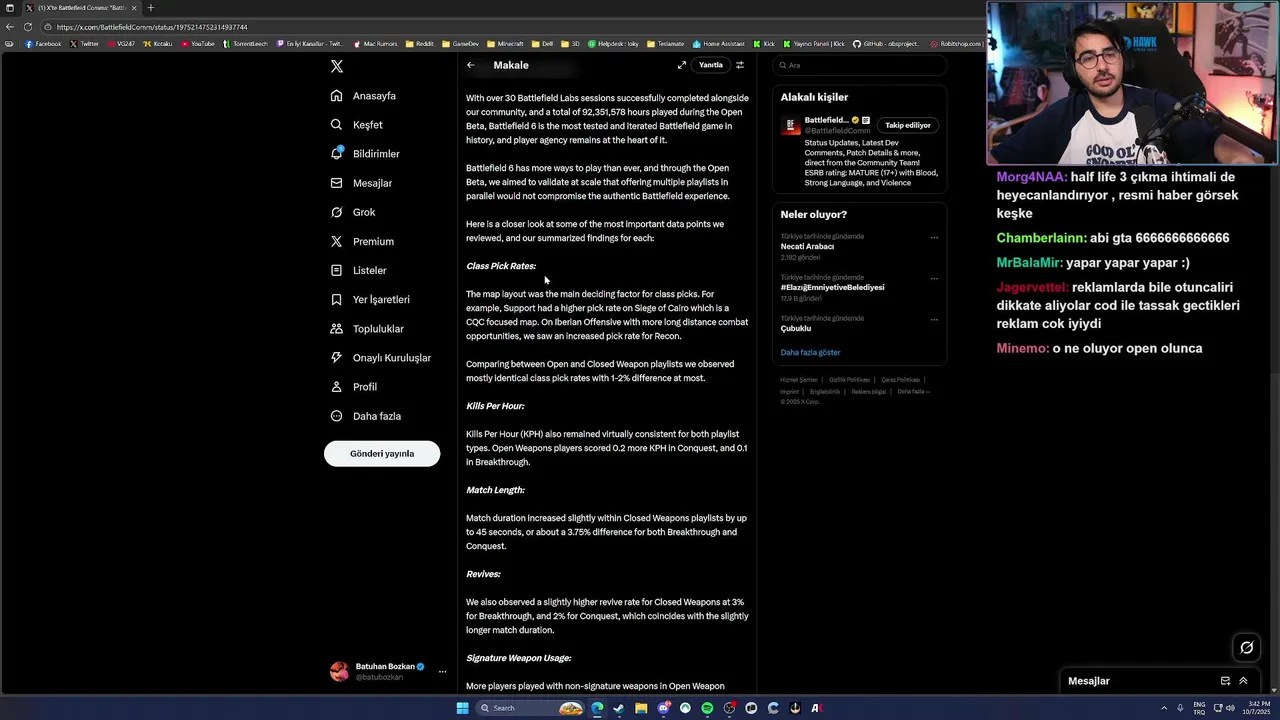
Task: Click the browser back arrow
Action: 10,27
